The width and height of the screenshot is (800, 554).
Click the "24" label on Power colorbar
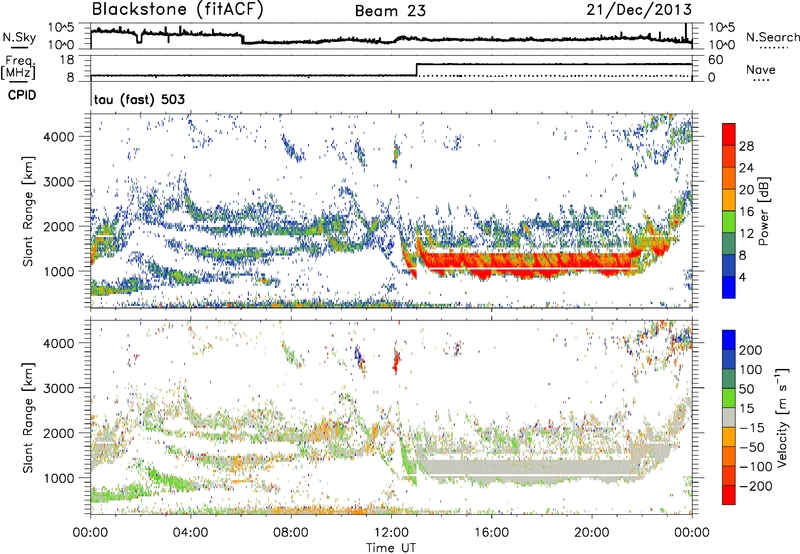[x=746, y=168]
